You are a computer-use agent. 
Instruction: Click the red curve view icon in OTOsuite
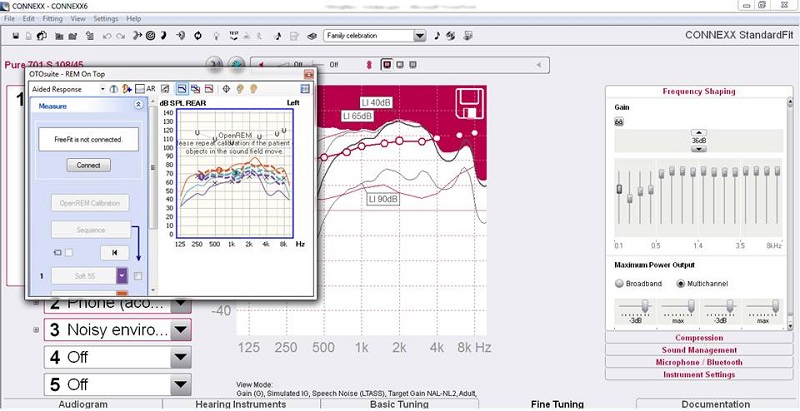click(209, 89)
